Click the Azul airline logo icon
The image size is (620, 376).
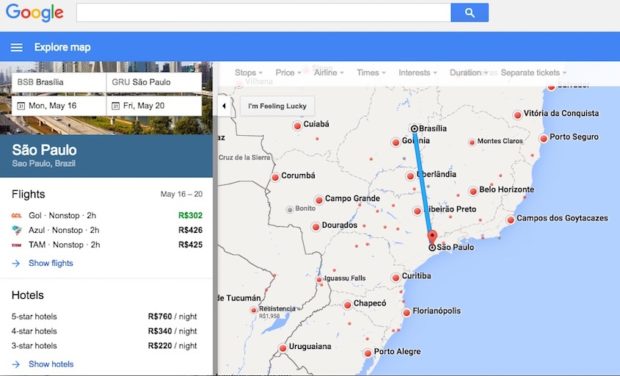pos(16,230)
